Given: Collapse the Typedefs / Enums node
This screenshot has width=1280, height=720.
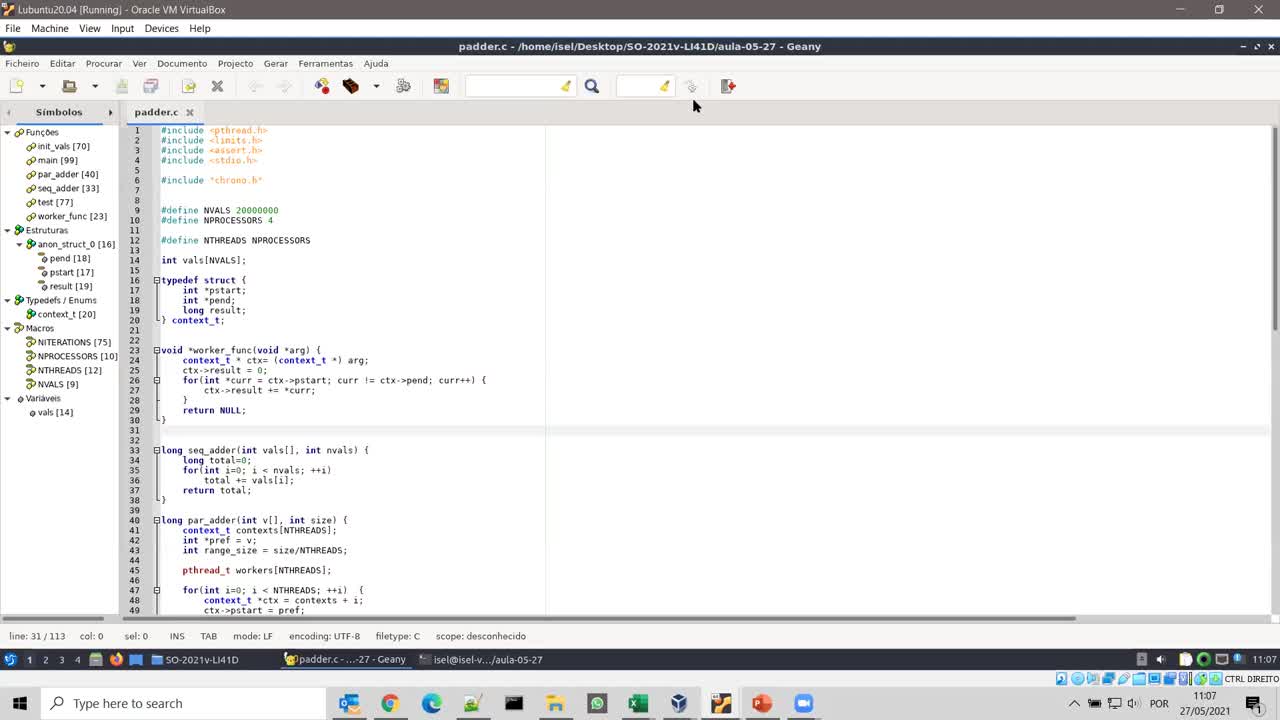Looking at the screenshot, I should pyautogui.click(x=7, y=300).
